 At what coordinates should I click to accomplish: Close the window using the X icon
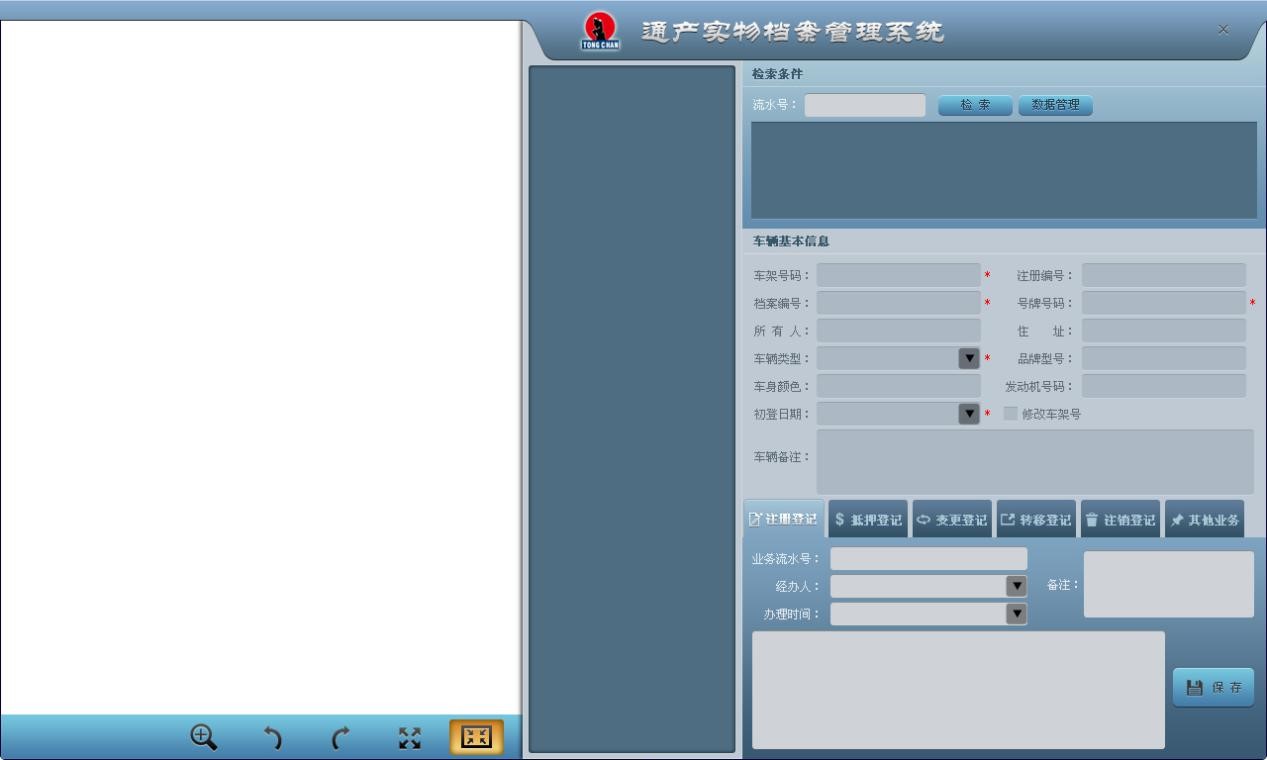[1223, 30]
